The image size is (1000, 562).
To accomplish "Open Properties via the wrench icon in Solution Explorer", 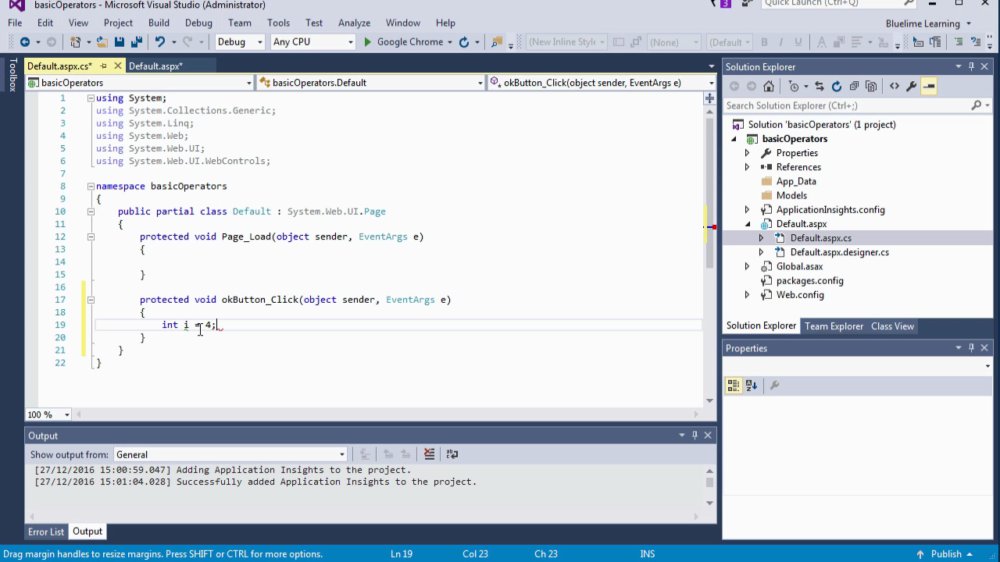I will point(911,86).
